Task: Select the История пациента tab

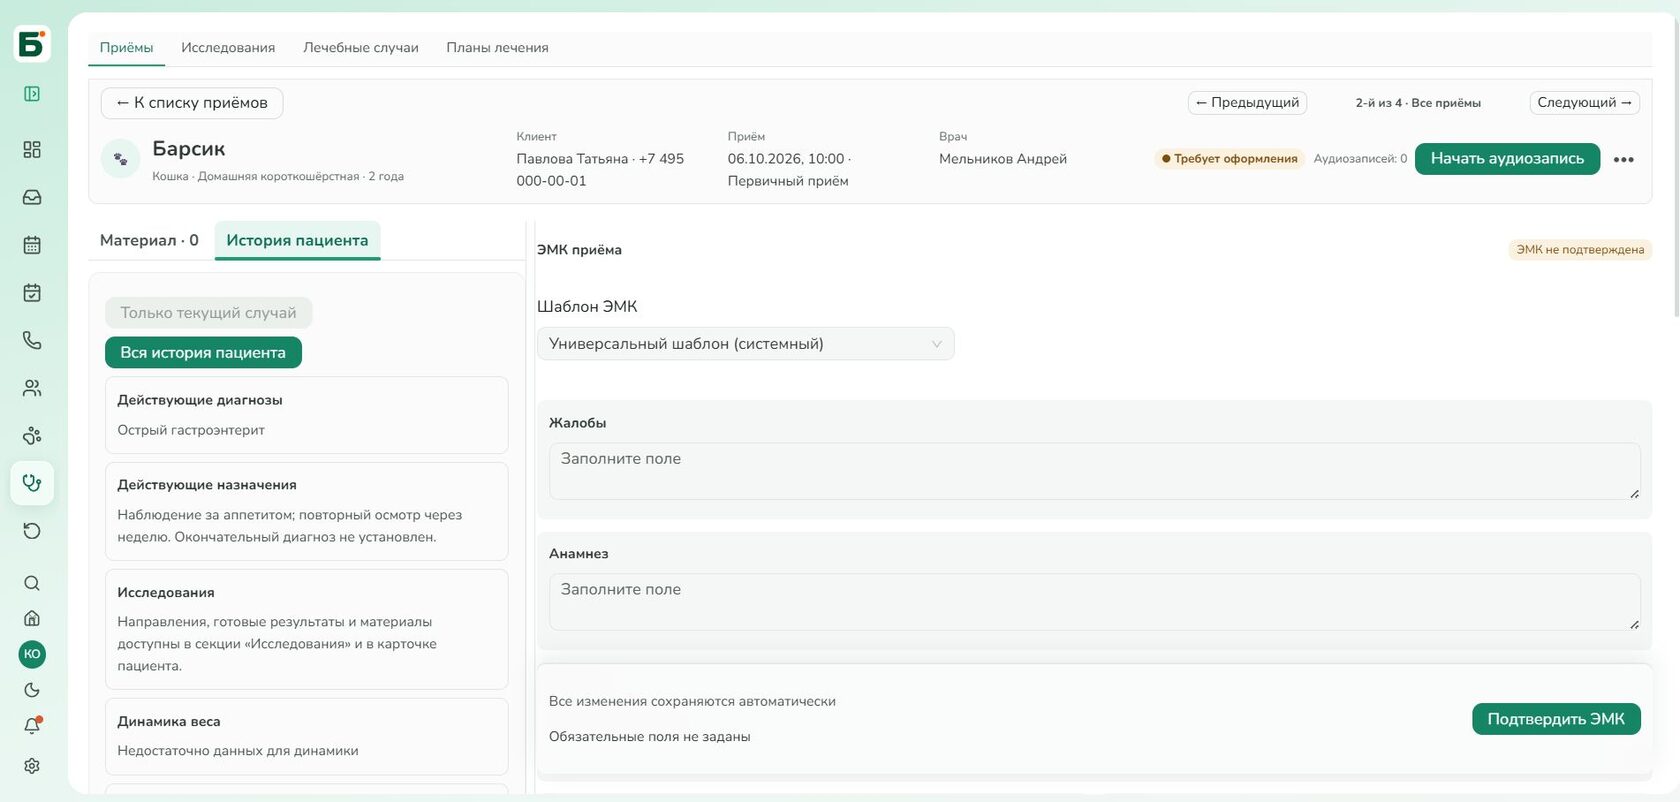Action: [297, 240]
